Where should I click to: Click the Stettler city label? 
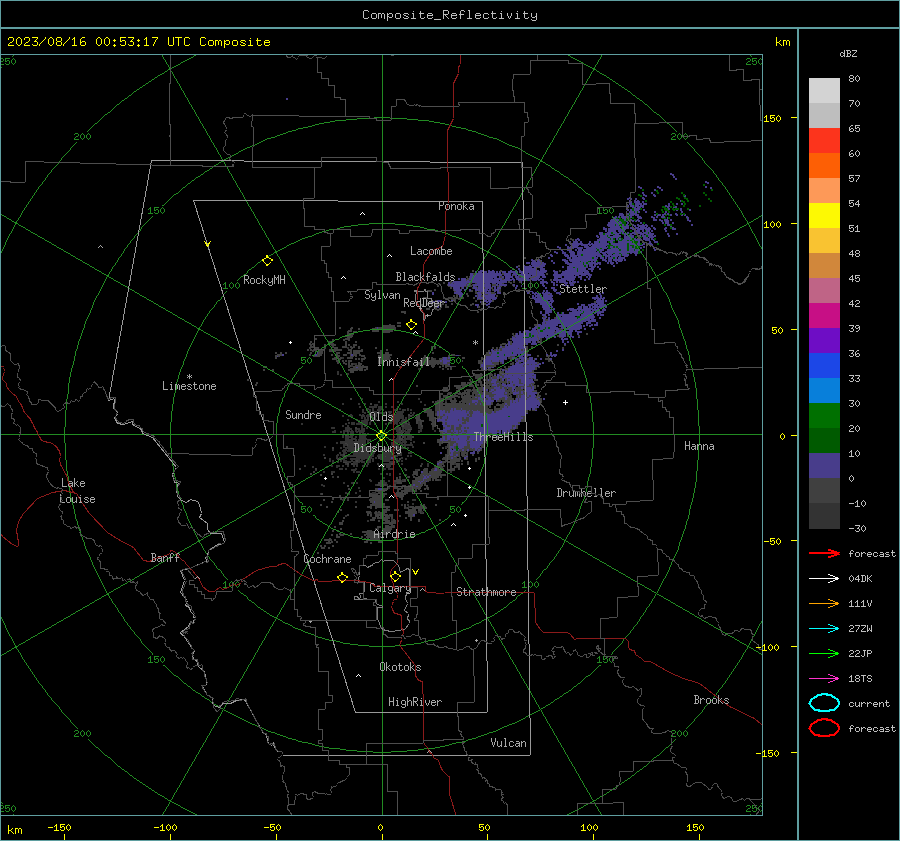tap(583, 289)
